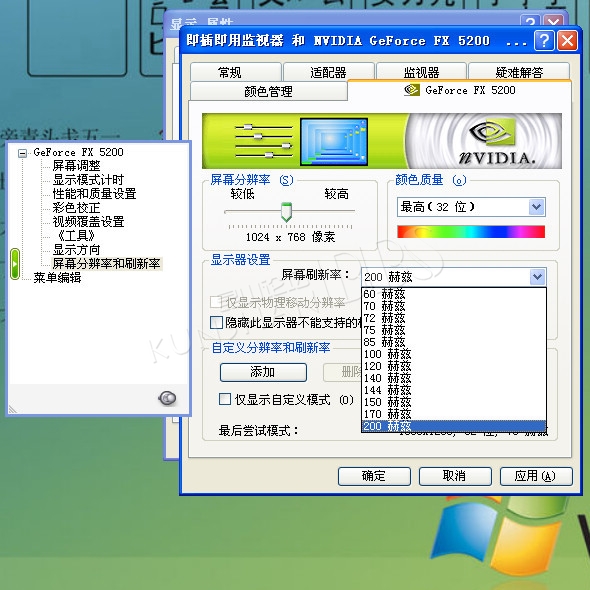
Task: Choose 70 赫兹 refresh rate
Action: (453, 306)
